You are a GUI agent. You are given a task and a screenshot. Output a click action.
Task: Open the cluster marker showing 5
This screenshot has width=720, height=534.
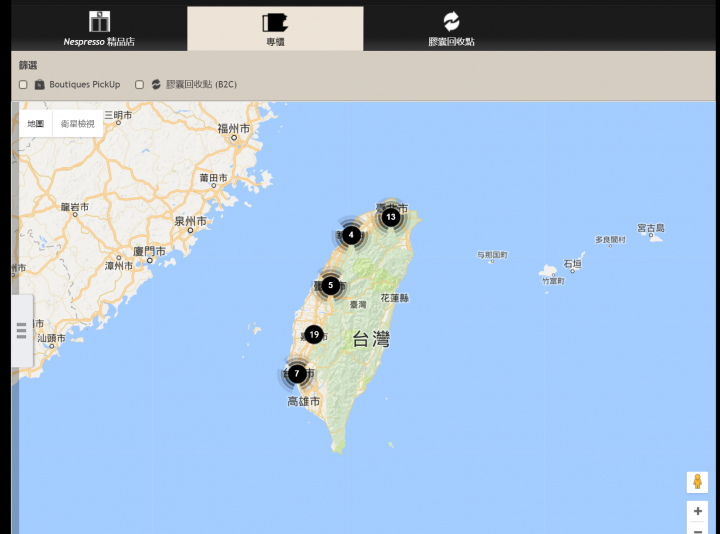click(x=331, y=285)
